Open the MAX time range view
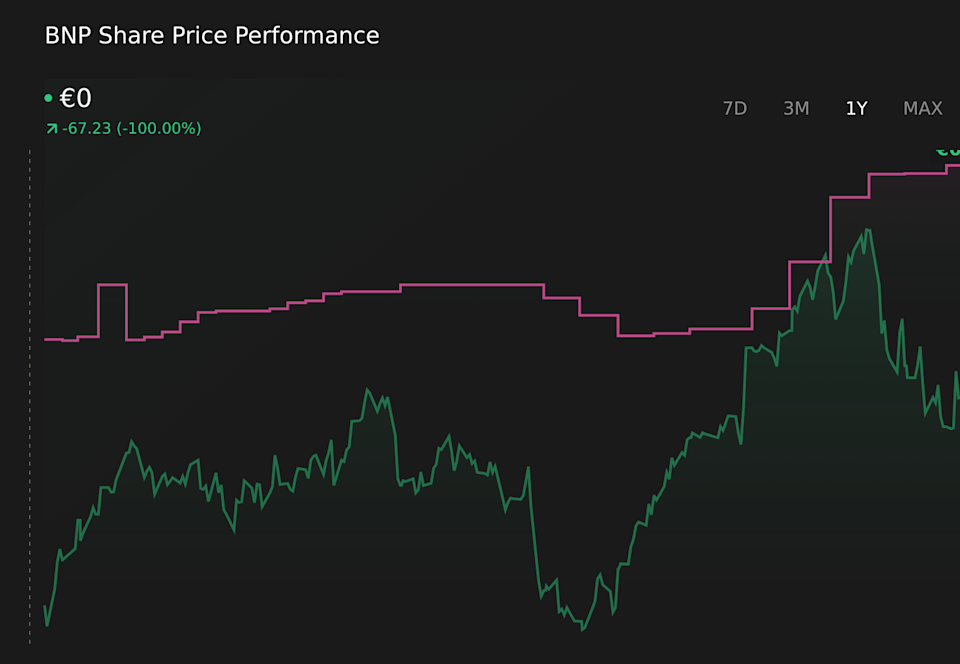This screenshot has width=960, height=664. tap(922, 108)
